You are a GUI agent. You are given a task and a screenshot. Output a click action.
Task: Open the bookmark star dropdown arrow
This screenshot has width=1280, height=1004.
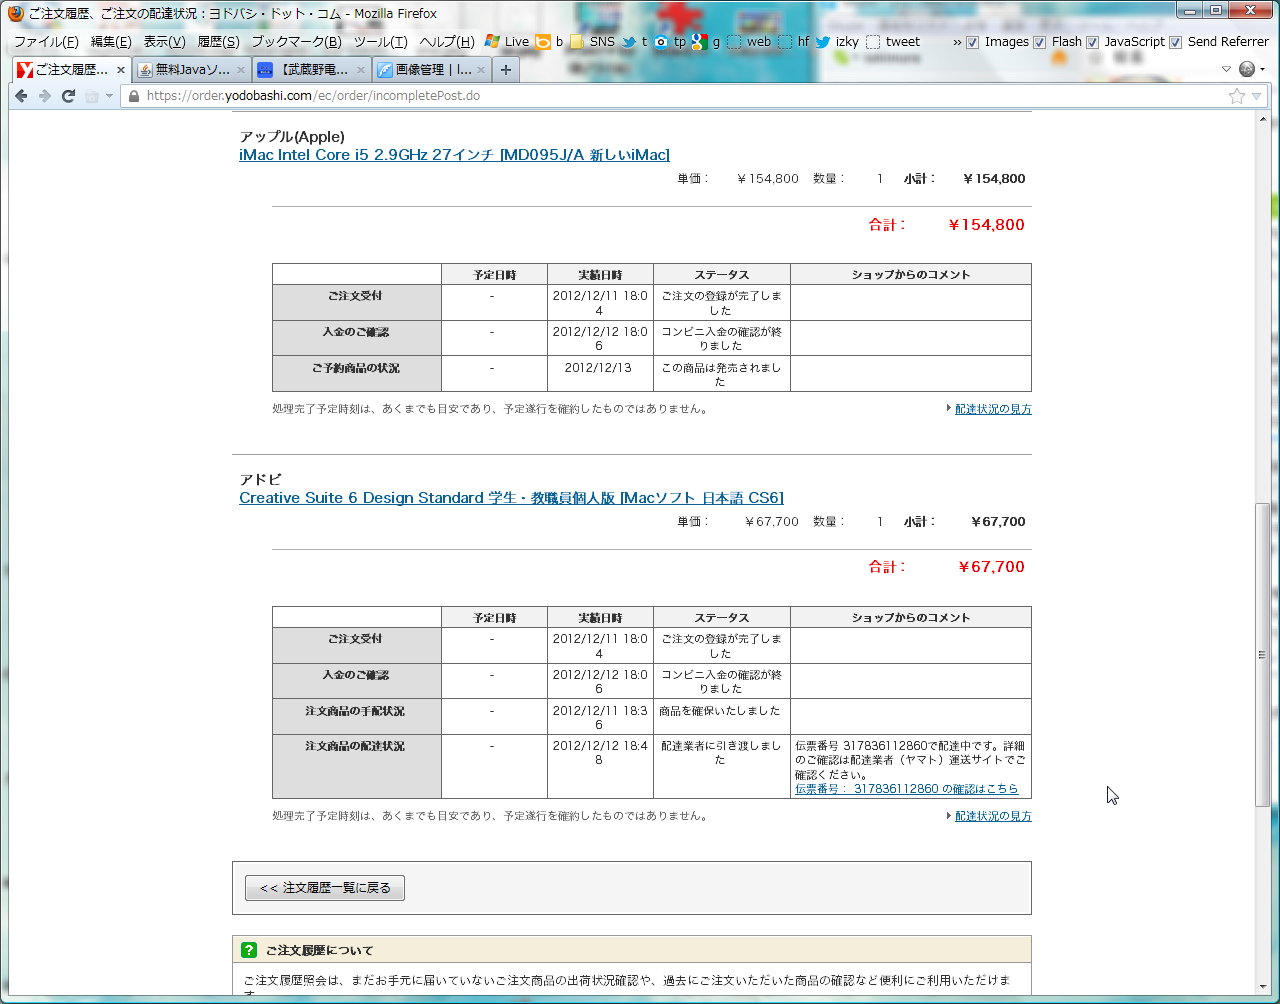coord(1256,96)
